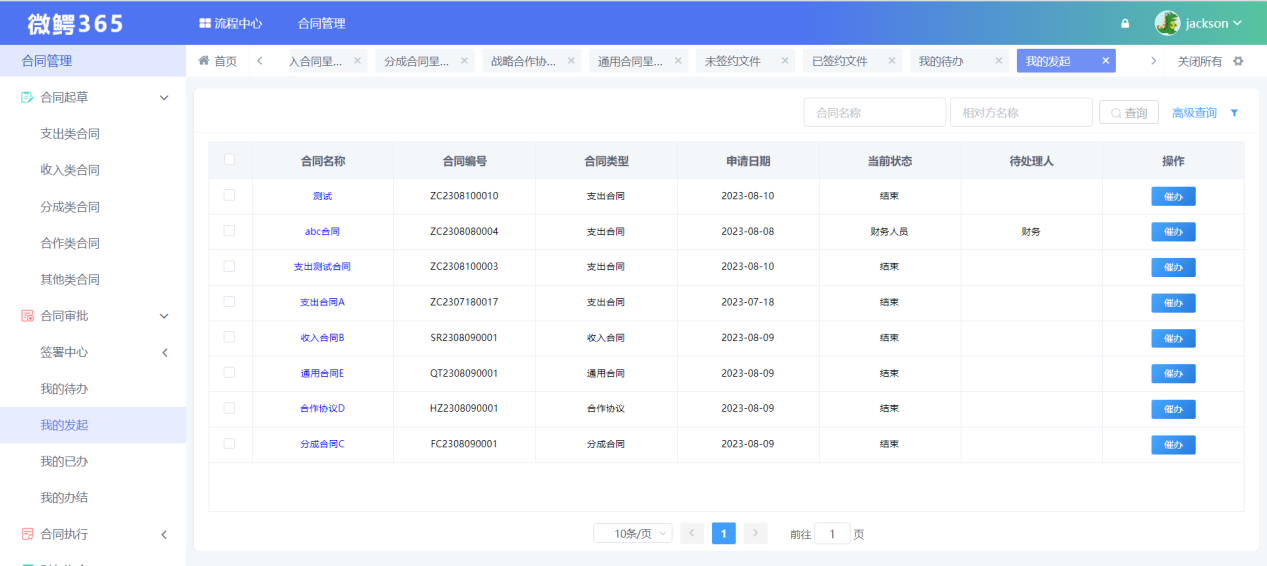Click the 合同名称 search input field
Viewport: 1267px width, 566px height.
(874, 113)
